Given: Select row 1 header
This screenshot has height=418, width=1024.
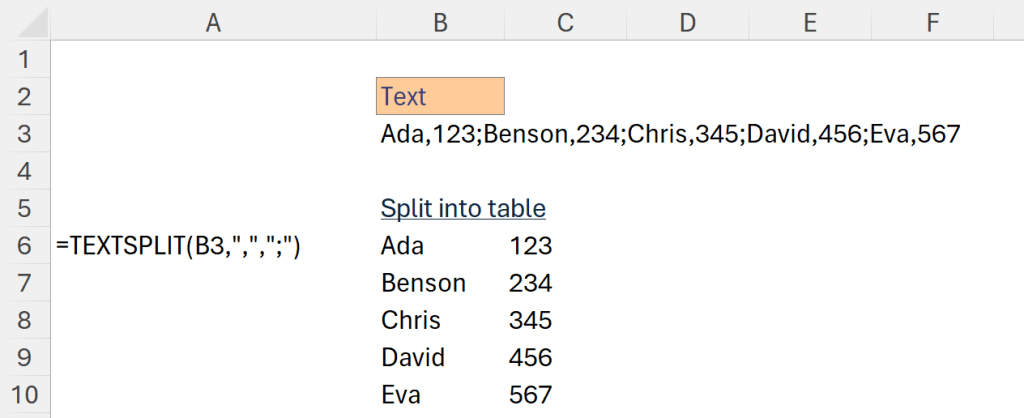Looking at the screenshot, I should [x=25, y=60].
